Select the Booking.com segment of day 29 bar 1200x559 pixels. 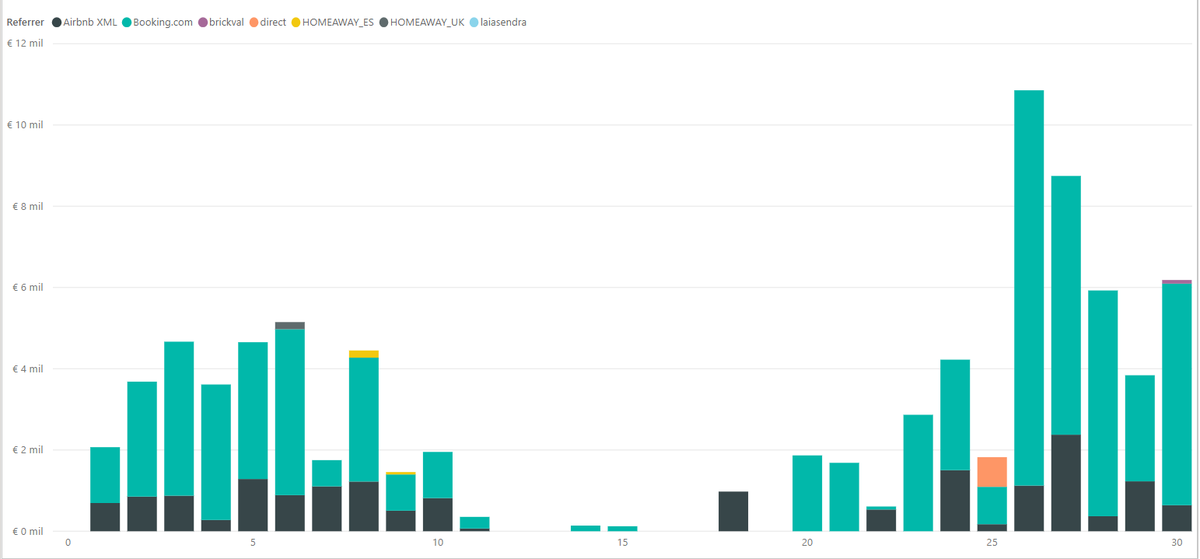(x=1140, y=429)
